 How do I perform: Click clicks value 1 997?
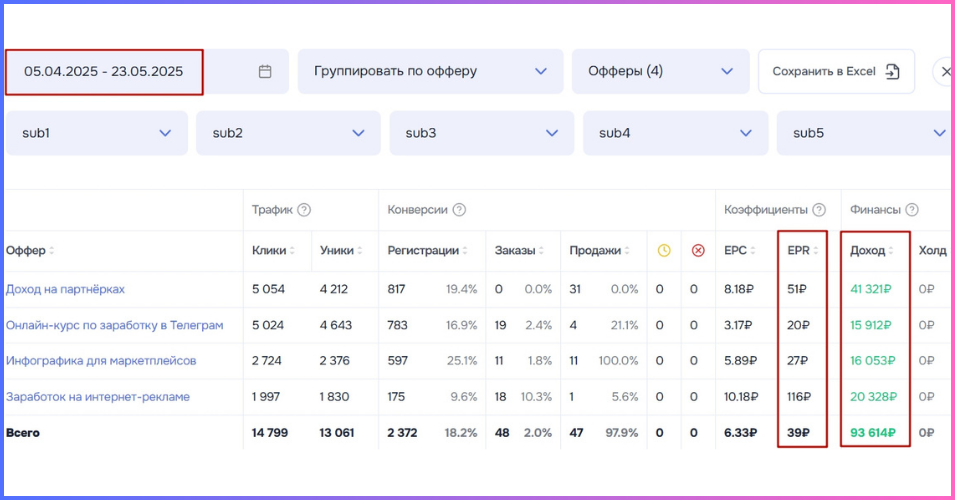266,396
